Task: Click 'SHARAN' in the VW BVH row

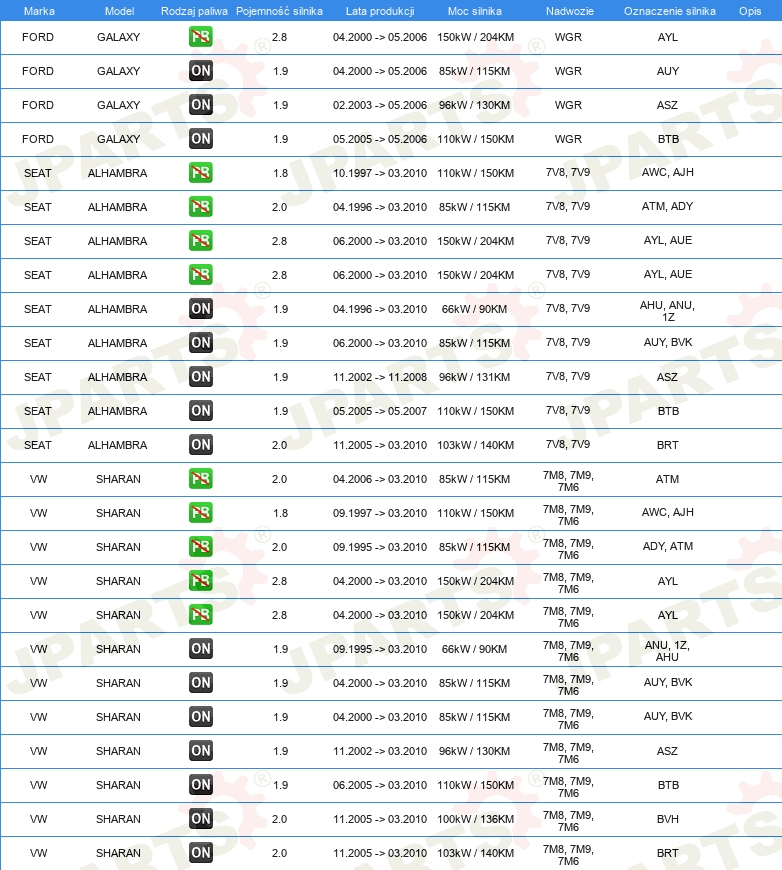Action: 118,819
